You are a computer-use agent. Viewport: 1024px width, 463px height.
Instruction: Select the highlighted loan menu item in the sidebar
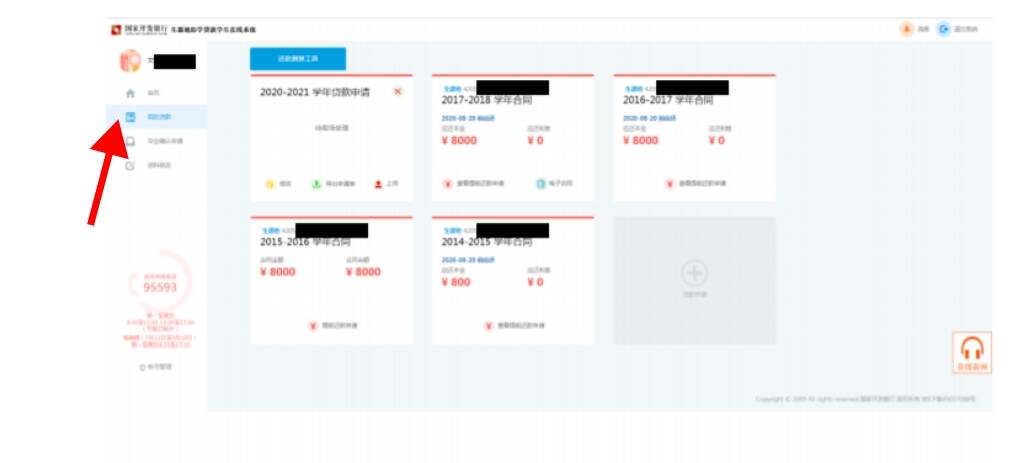157,117
